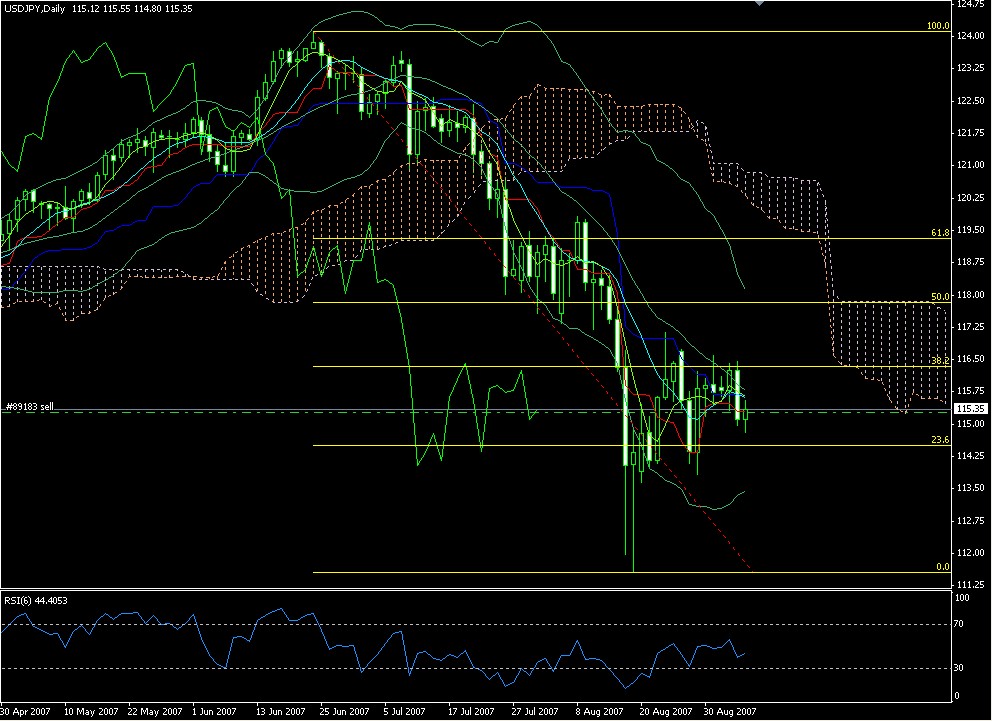Click 116.50 on the price scale
This screenshot has width=993, height=721.
pyautogui.click(x=970, y=359)
